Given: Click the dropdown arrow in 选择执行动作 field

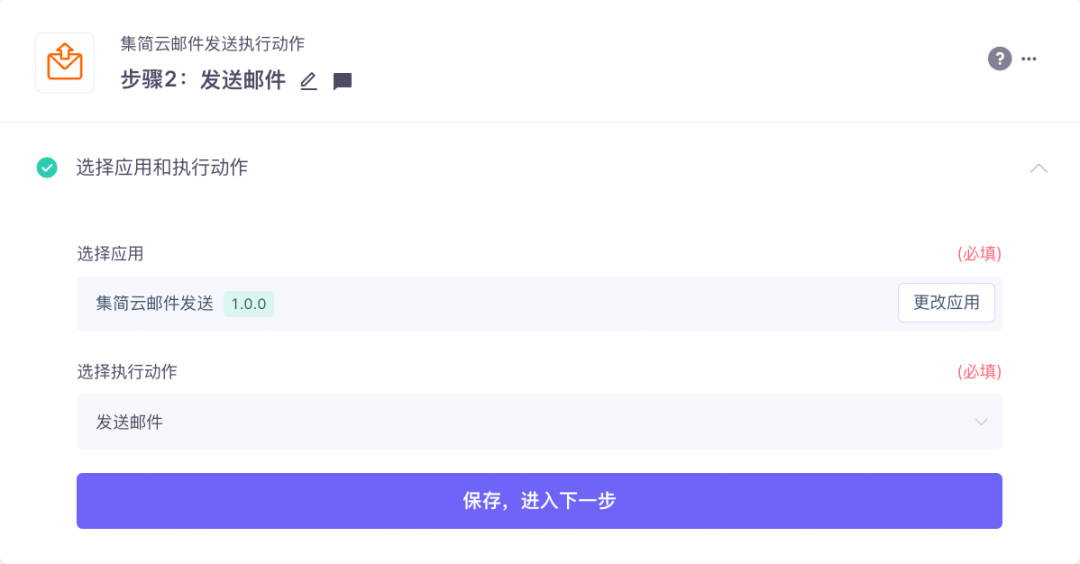Looking at the screenshot, I should pyautogui.click(x=981, y=422).
